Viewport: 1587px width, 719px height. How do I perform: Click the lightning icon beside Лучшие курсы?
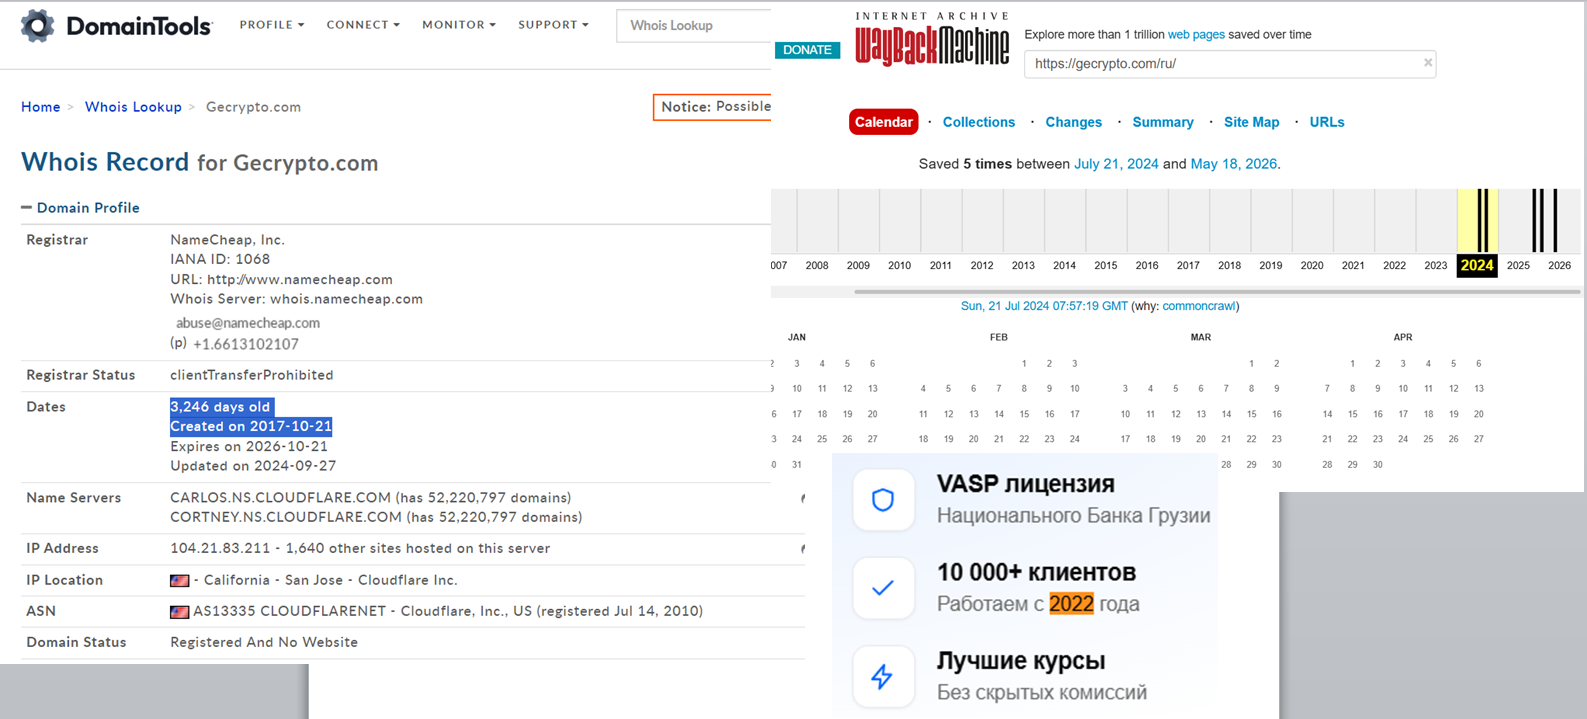883,677
